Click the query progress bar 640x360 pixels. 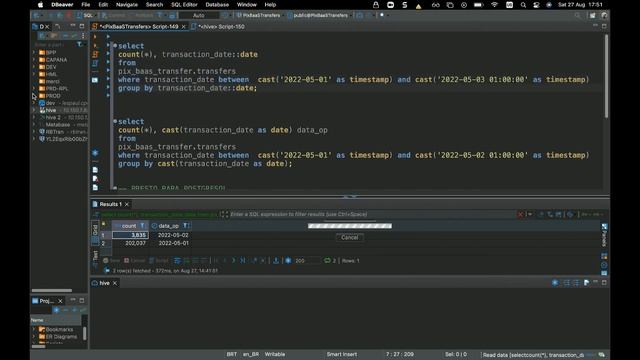click(x=350, y=226)
